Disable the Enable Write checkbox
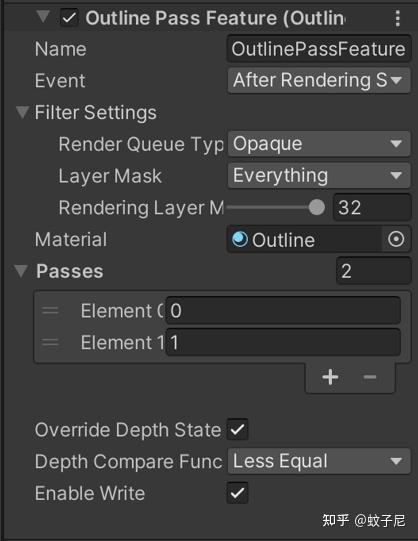This screenshot has height=541, width=418. (x=237, y=493)
